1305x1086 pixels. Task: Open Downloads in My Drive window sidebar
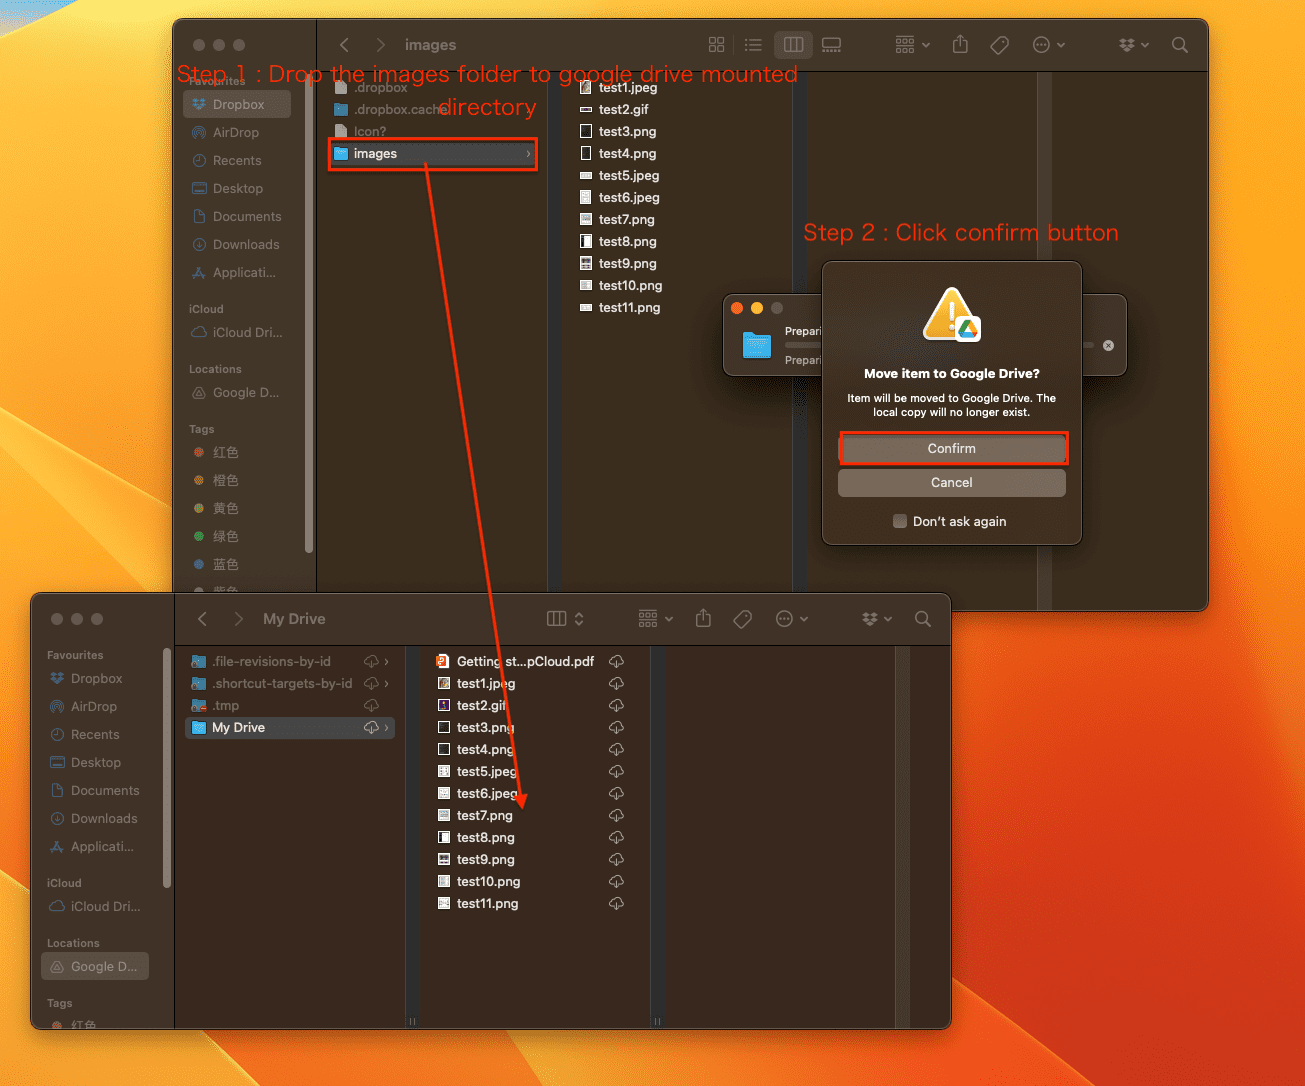[95, 818]
